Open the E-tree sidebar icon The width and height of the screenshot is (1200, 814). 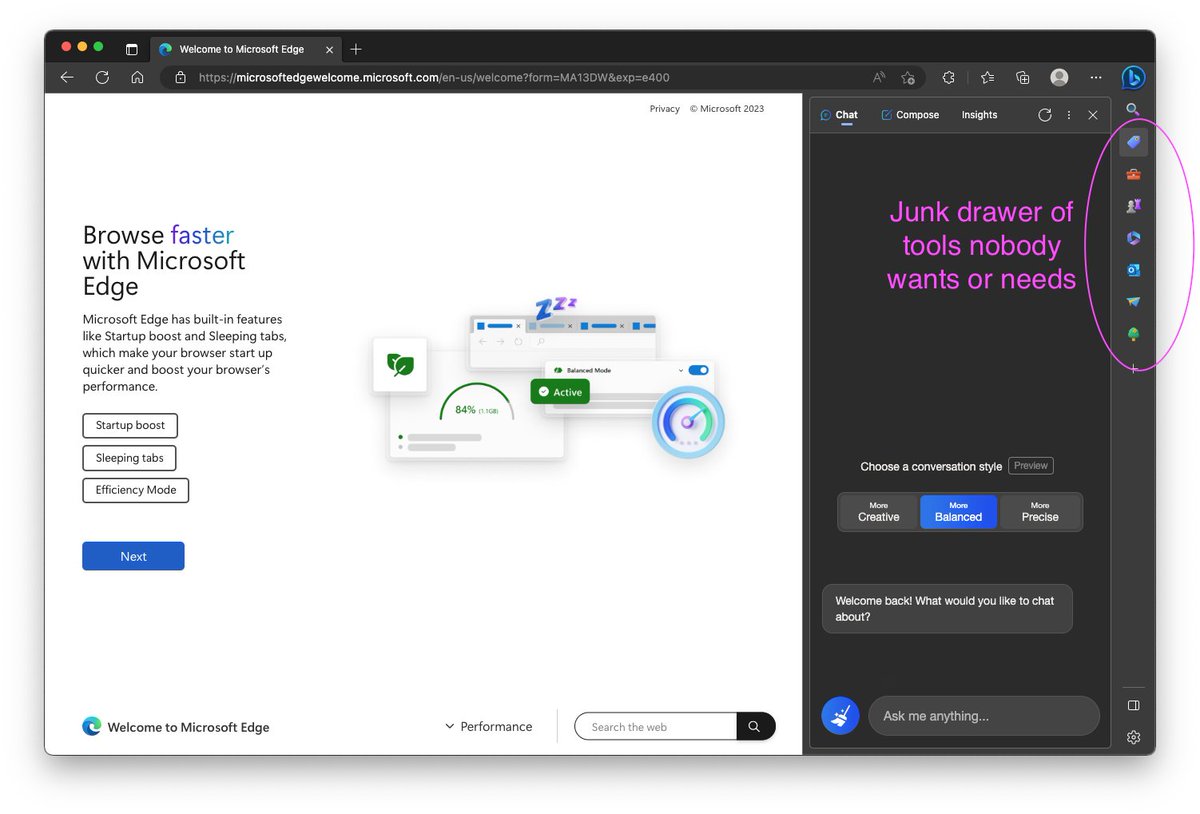1133,334
